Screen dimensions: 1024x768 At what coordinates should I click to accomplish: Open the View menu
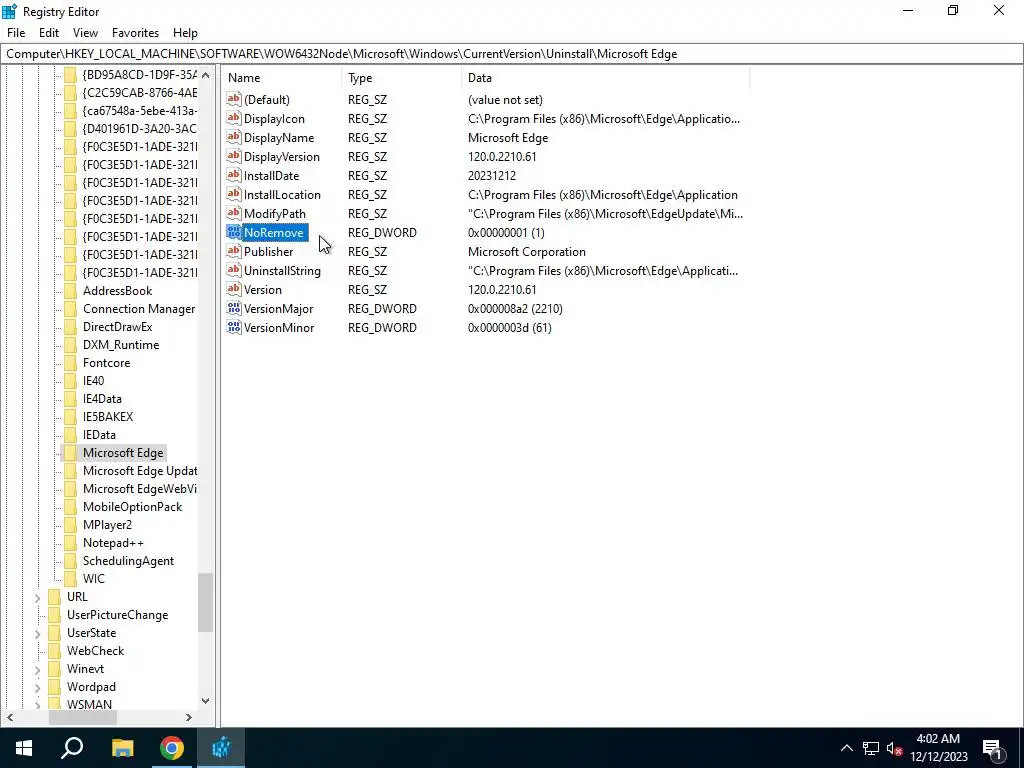86,33
